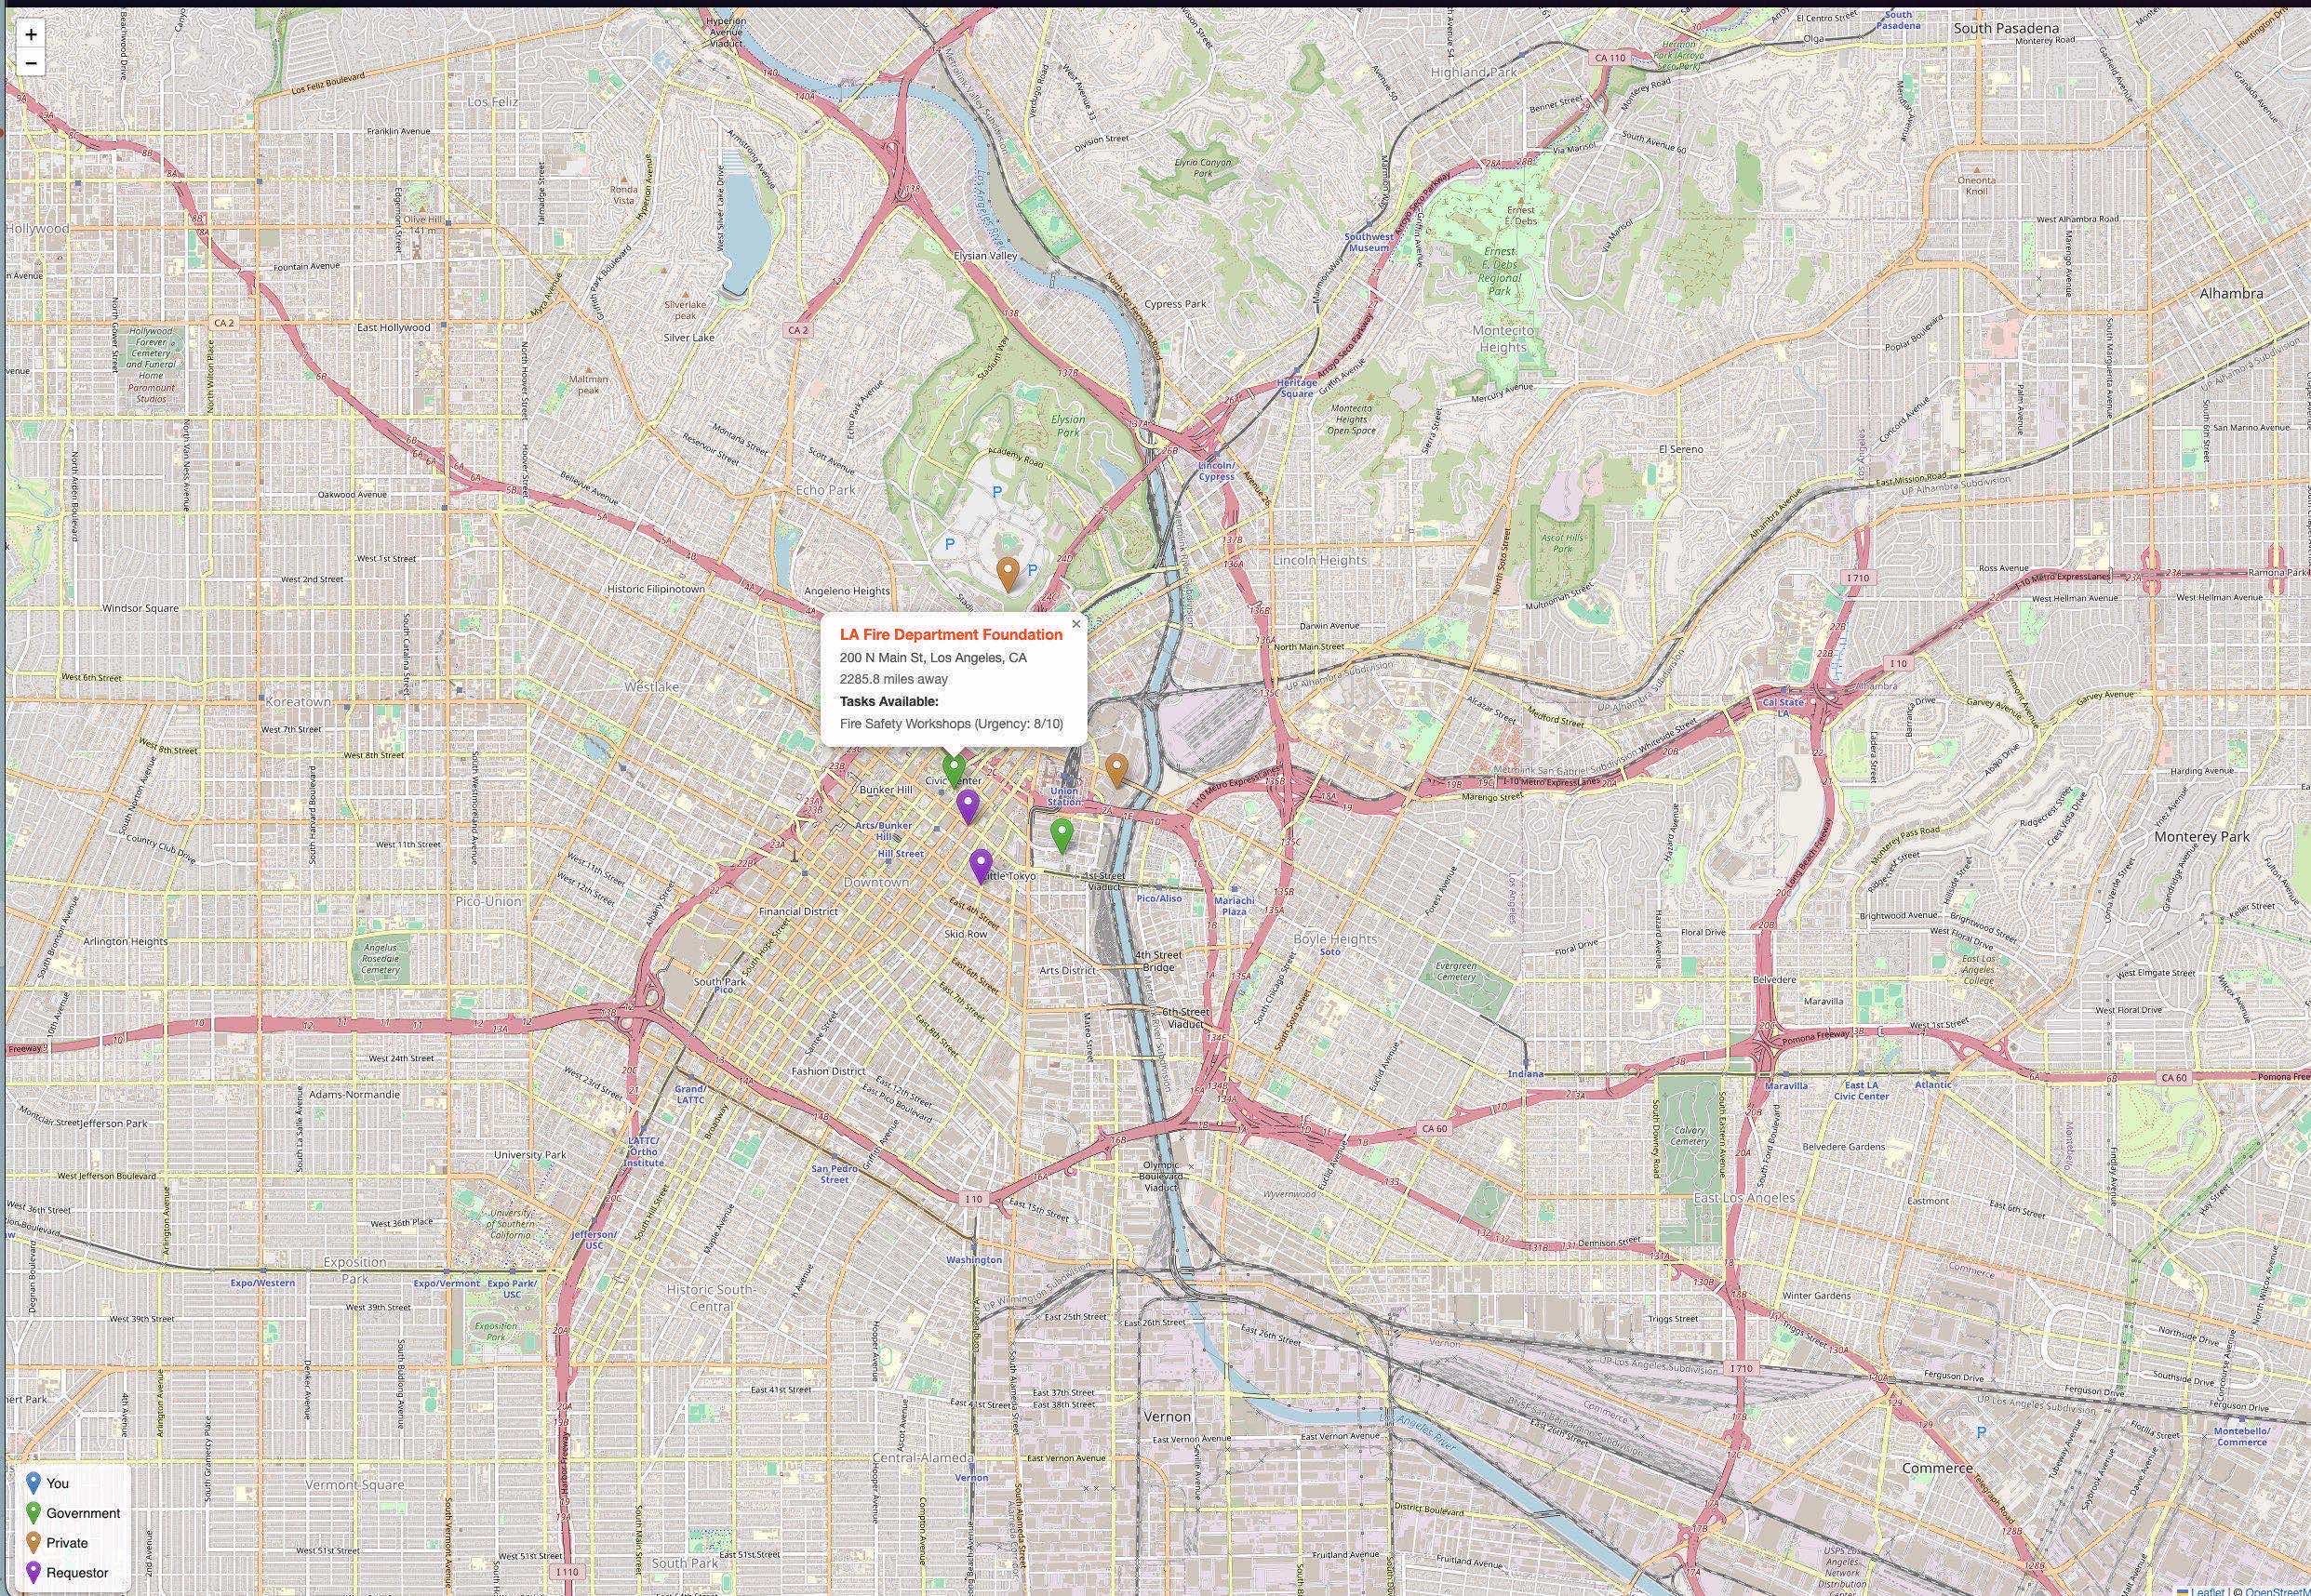Zoom in with the plus button
Image resolution: width=2311 pixels, height=1596 pixels.
coord(31,34)
